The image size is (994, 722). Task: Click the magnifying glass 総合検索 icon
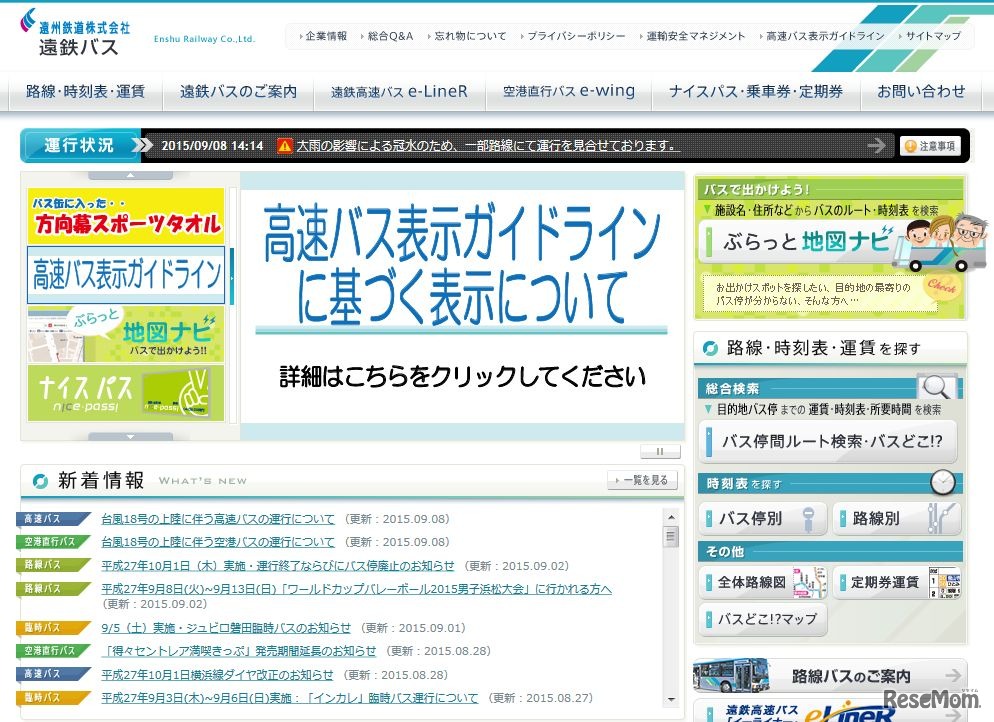(x=936, y=387)
